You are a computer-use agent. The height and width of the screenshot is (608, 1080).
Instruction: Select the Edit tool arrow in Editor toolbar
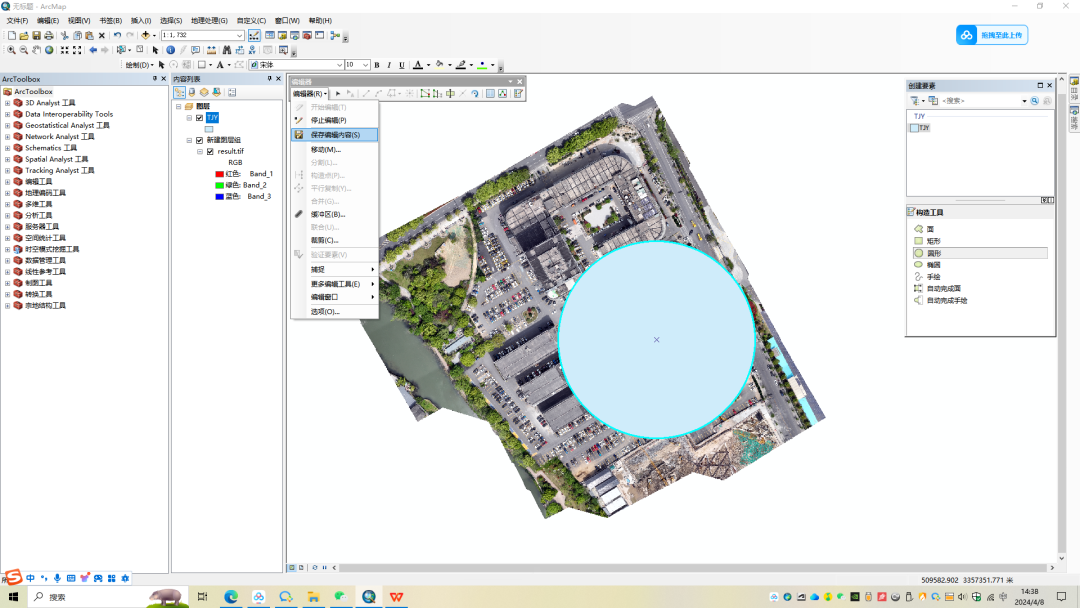338,94
